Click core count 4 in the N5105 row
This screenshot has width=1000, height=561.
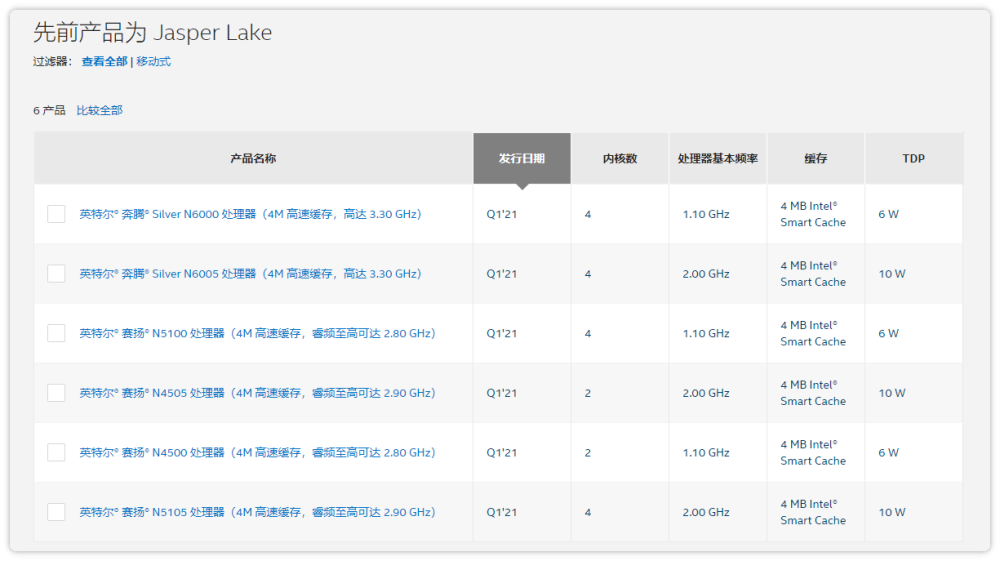588,512
